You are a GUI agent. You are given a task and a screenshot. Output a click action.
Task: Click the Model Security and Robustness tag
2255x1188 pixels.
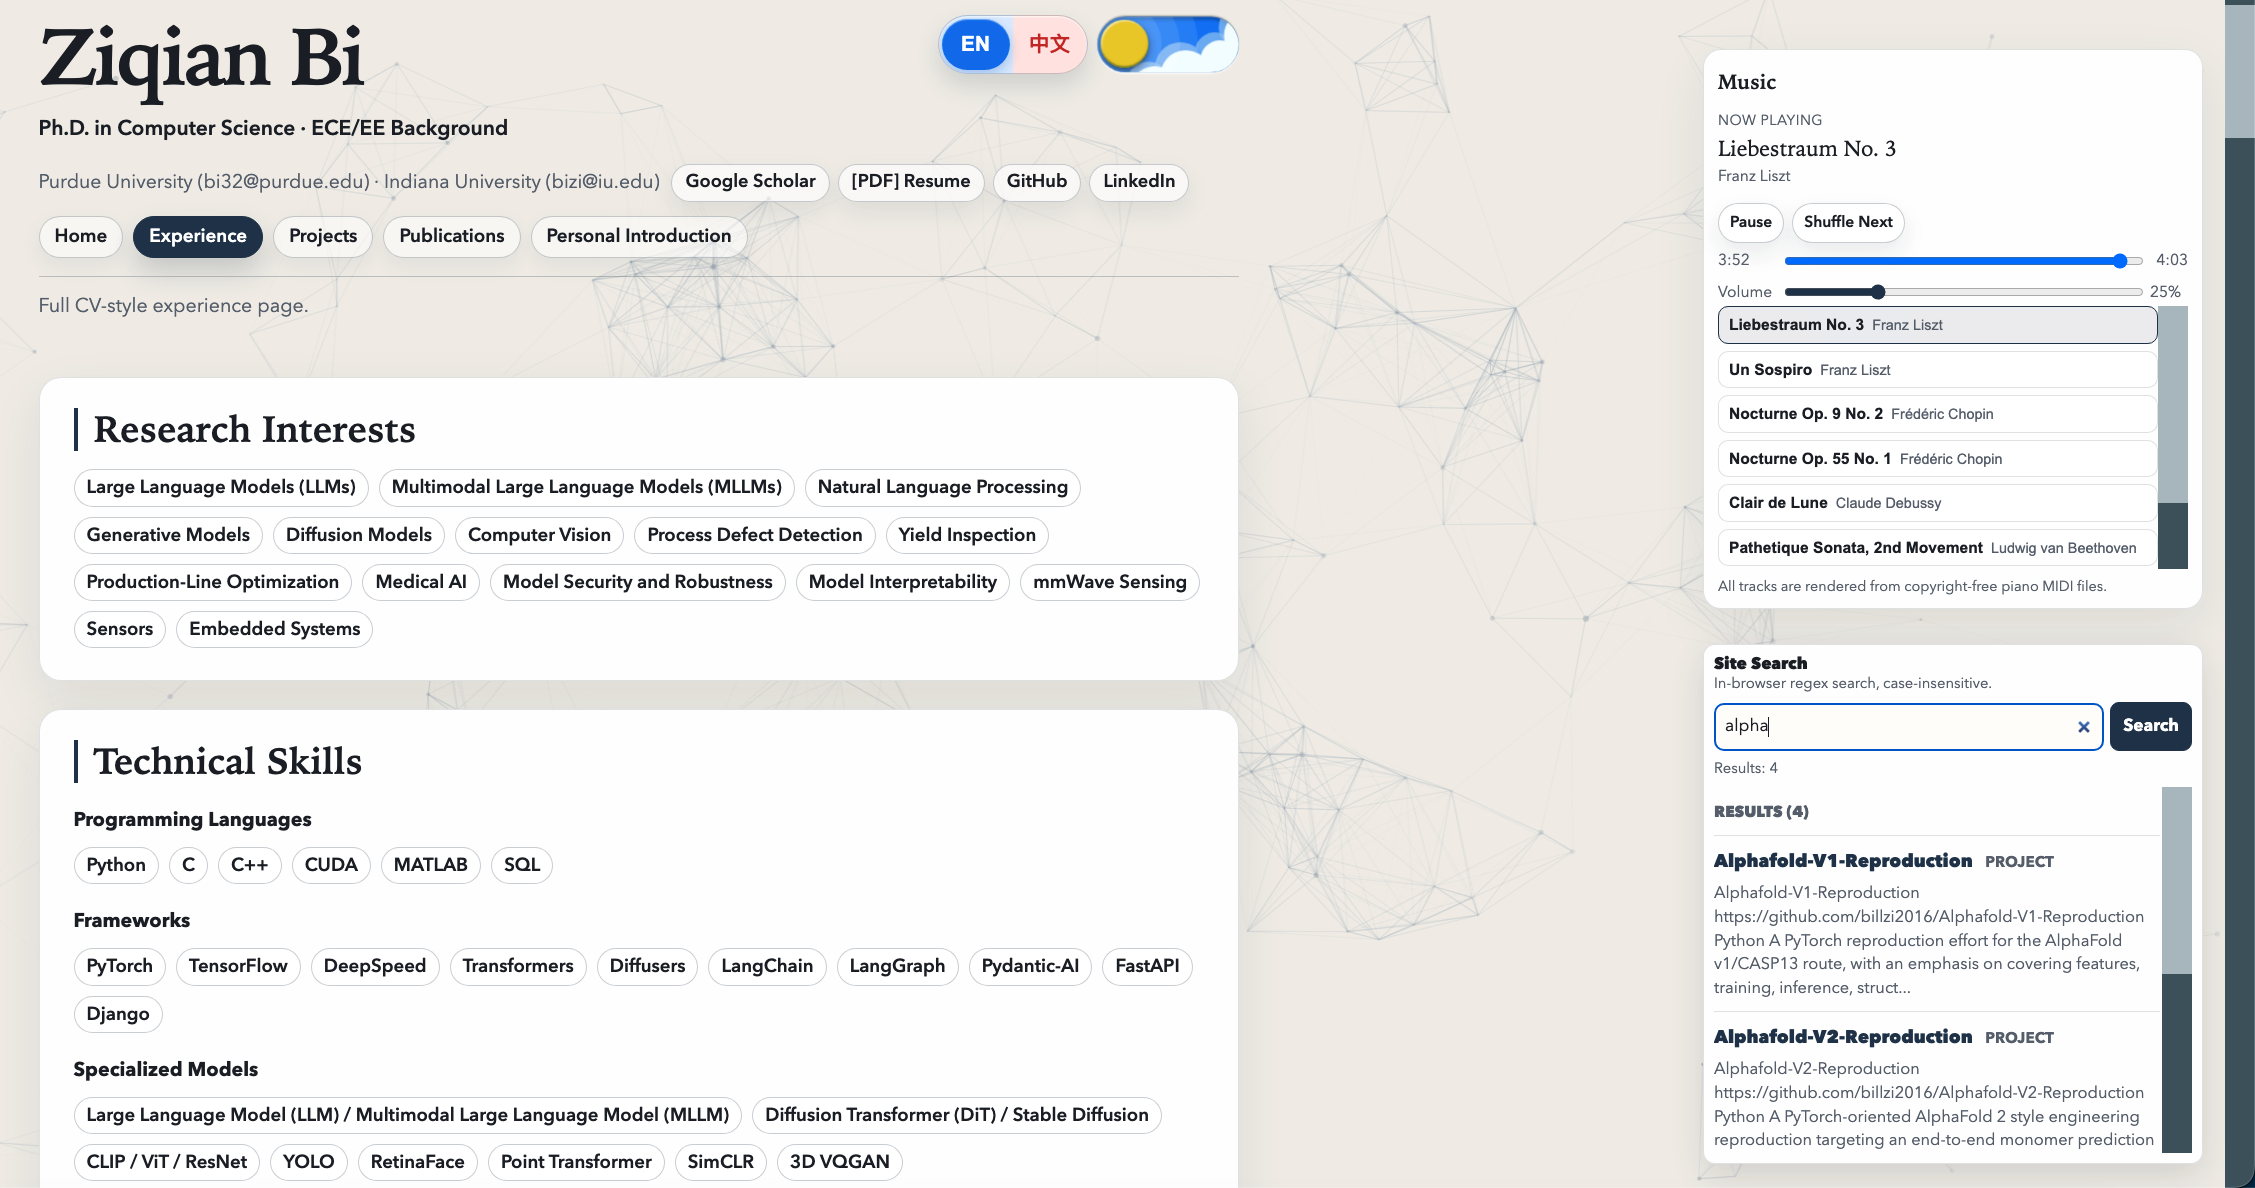pos(638,582)
